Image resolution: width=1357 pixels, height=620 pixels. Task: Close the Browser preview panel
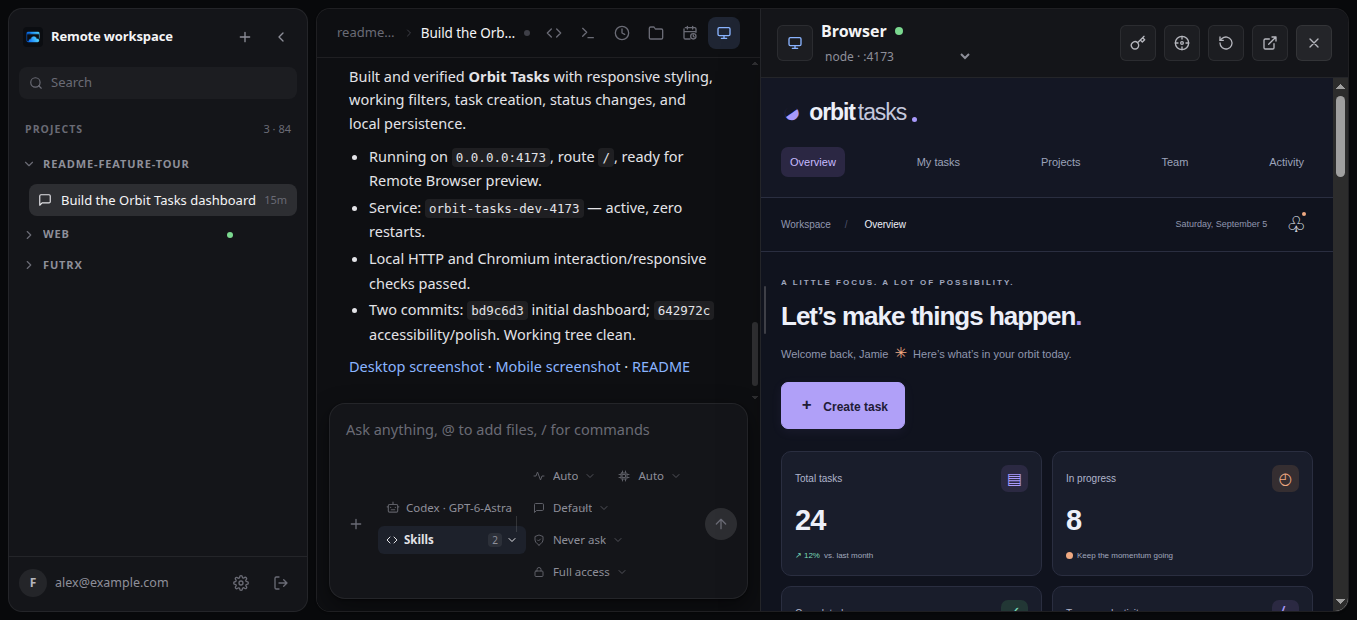pyautogui.click(x=1314, y=43)
